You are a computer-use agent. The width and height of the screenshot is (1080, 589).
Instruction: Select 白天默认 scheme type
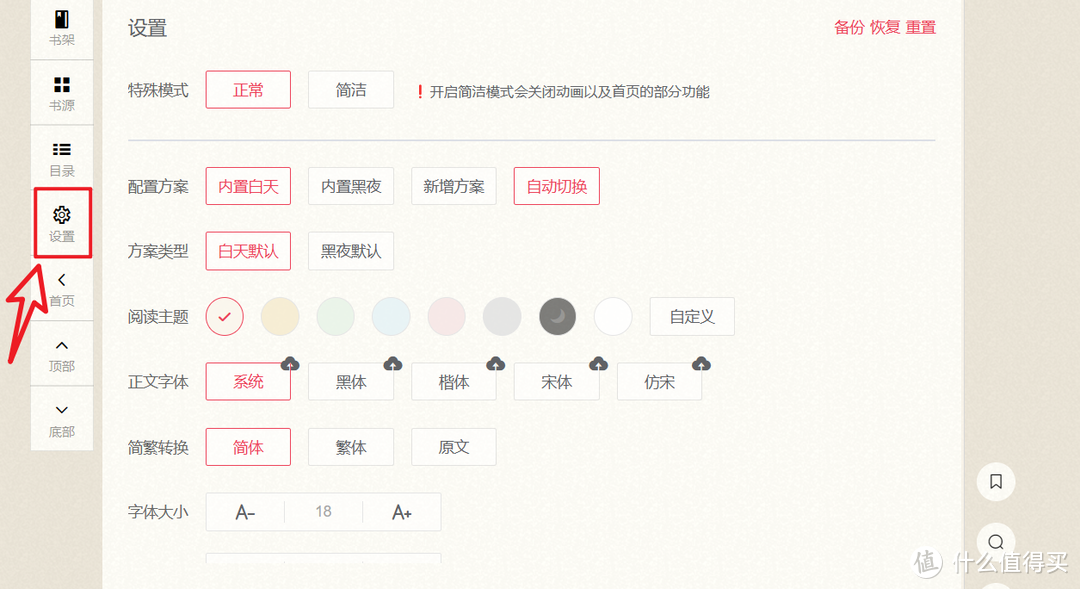pos(248,251)
